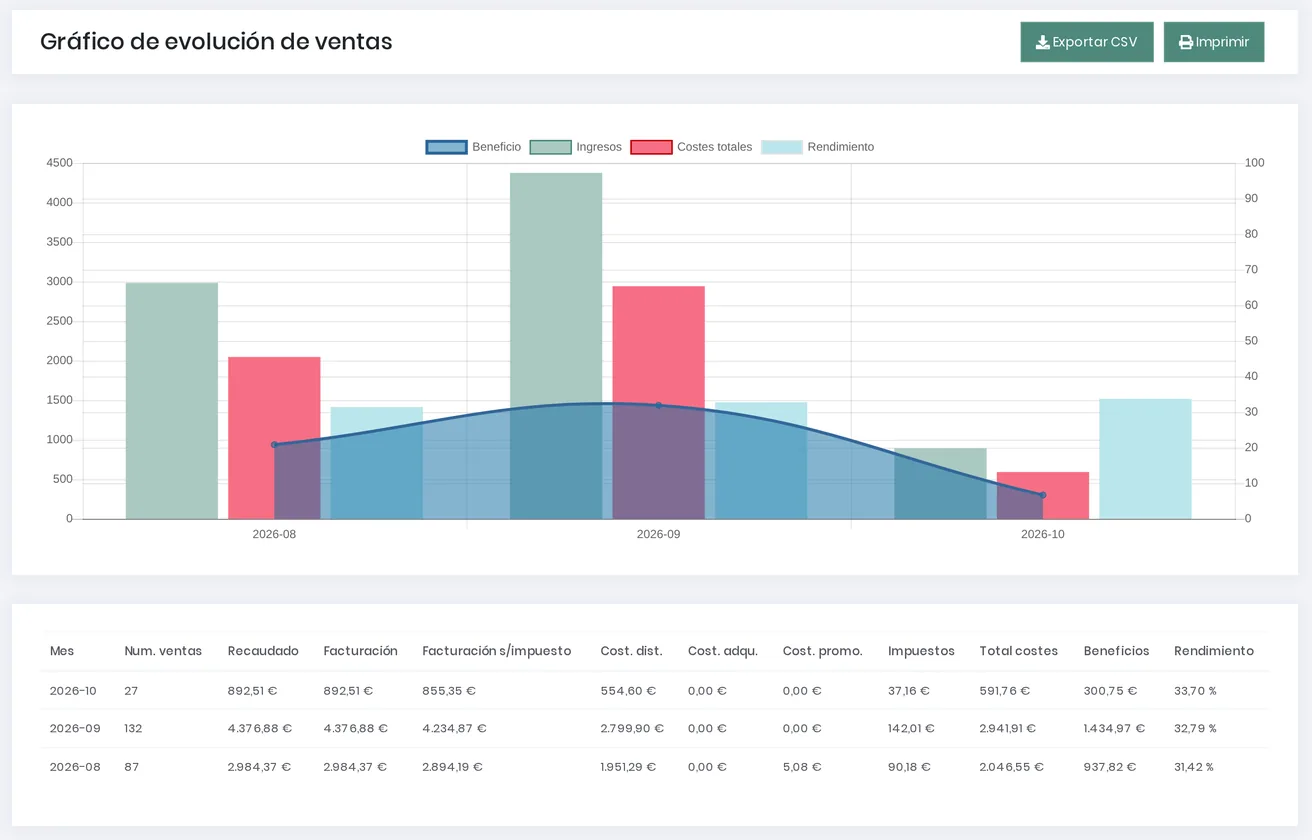Click the Mes column header

pyautogui.click(x=62, y=651)
